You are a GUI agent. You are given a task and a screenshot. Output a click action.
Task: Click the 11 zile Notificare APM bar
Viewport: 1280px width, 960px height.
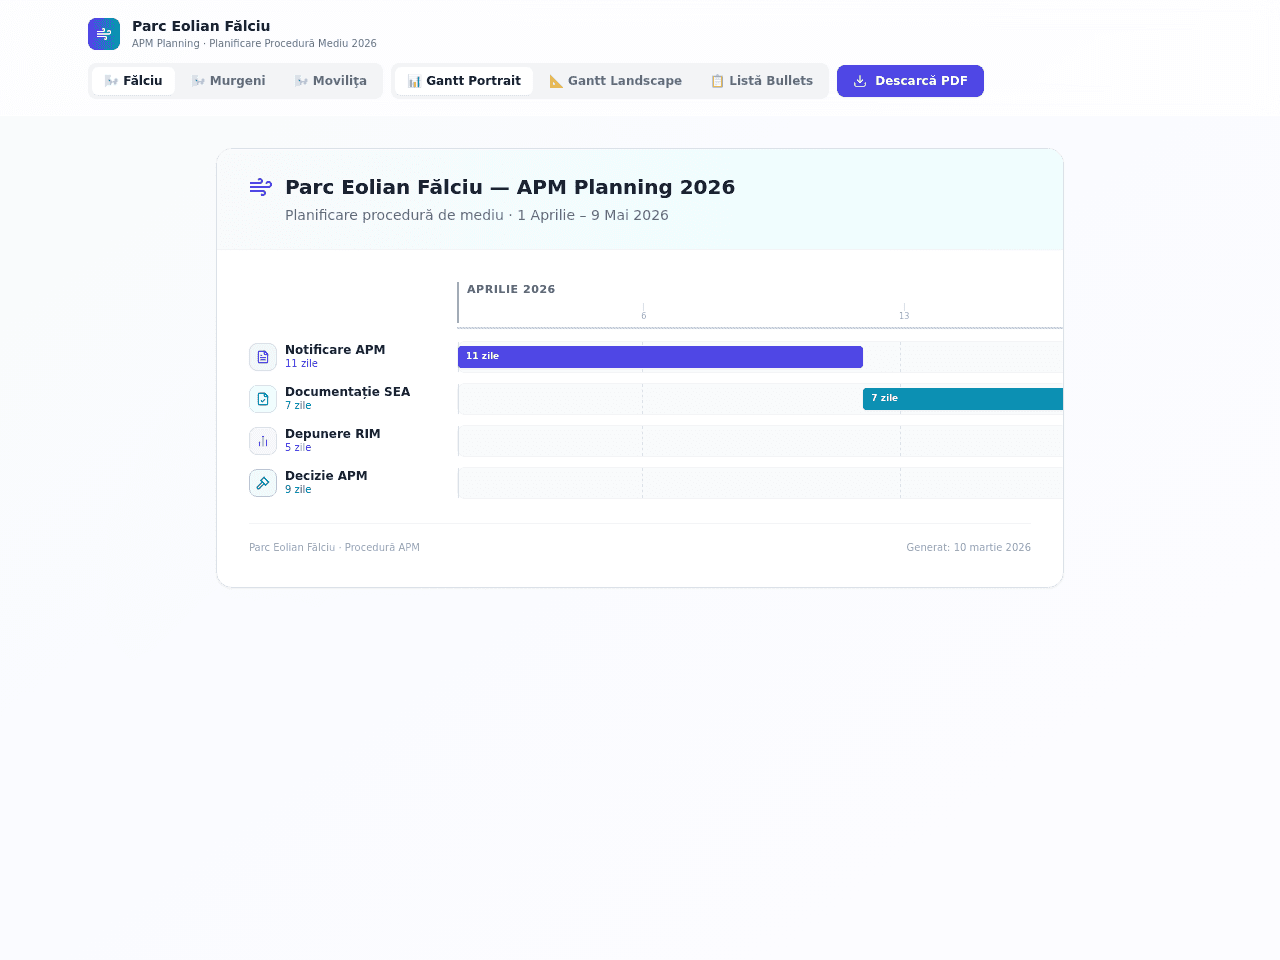click(x=660, y=357)
